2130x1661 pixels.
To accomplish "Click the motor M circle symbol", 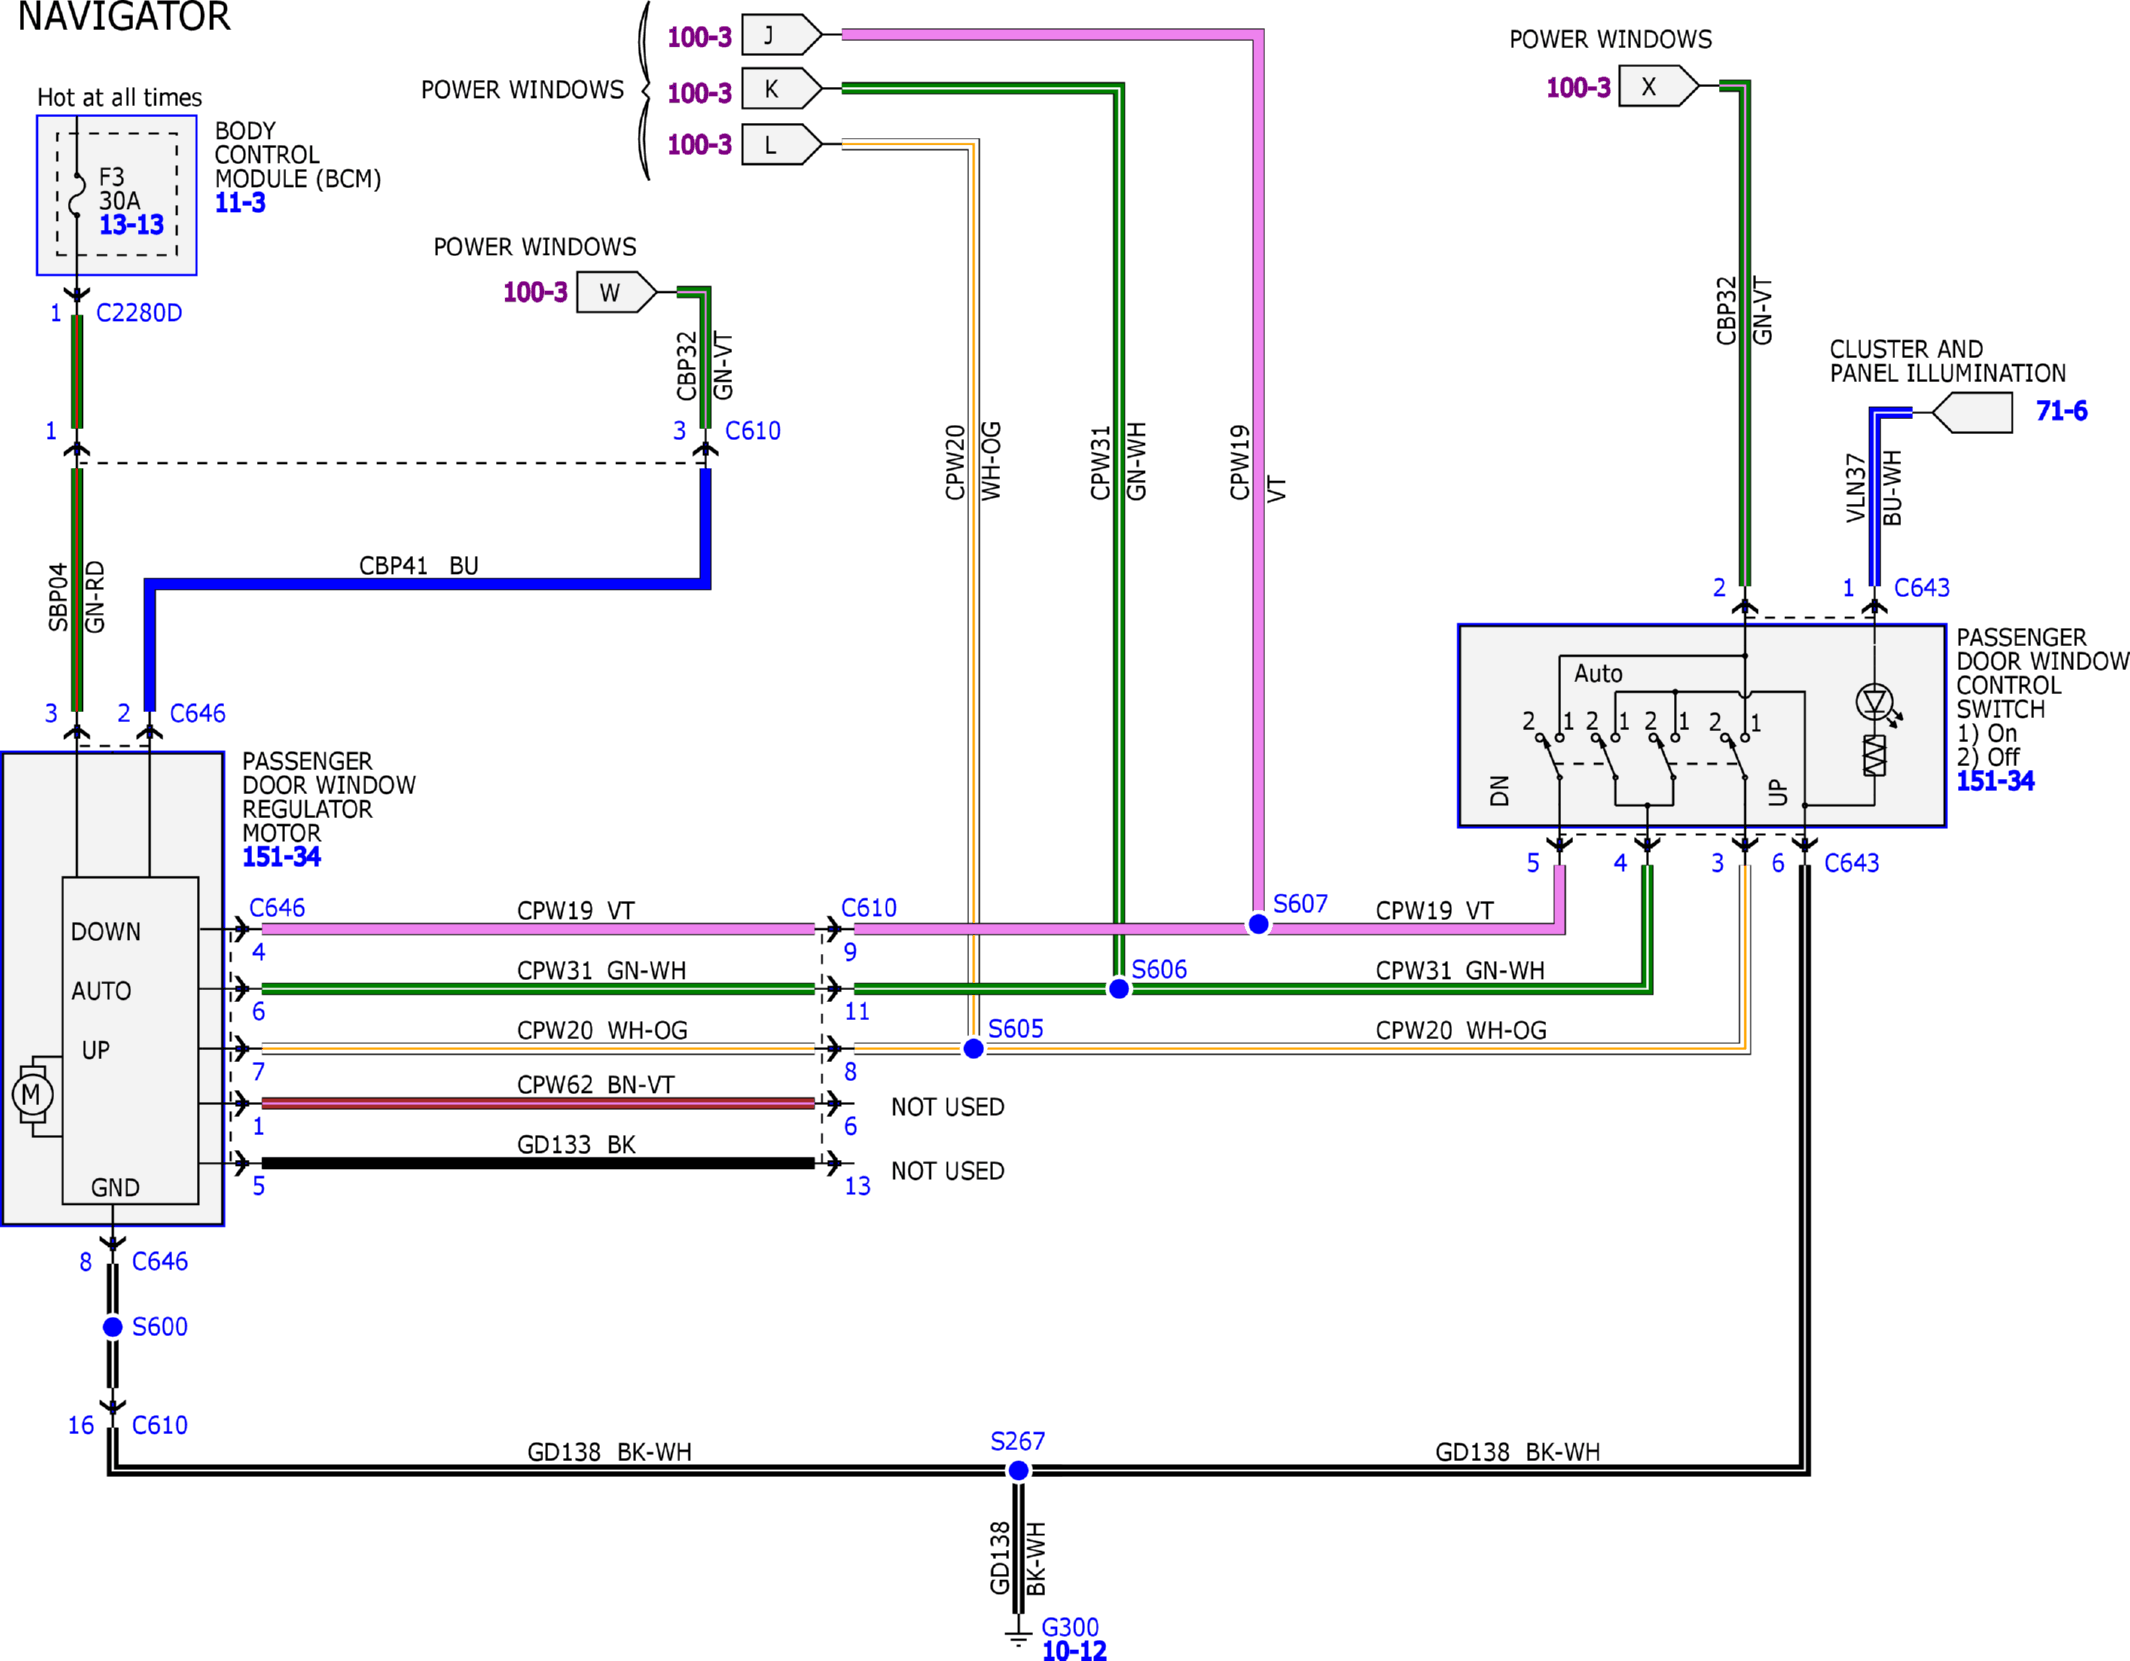I will (32, 1095).
